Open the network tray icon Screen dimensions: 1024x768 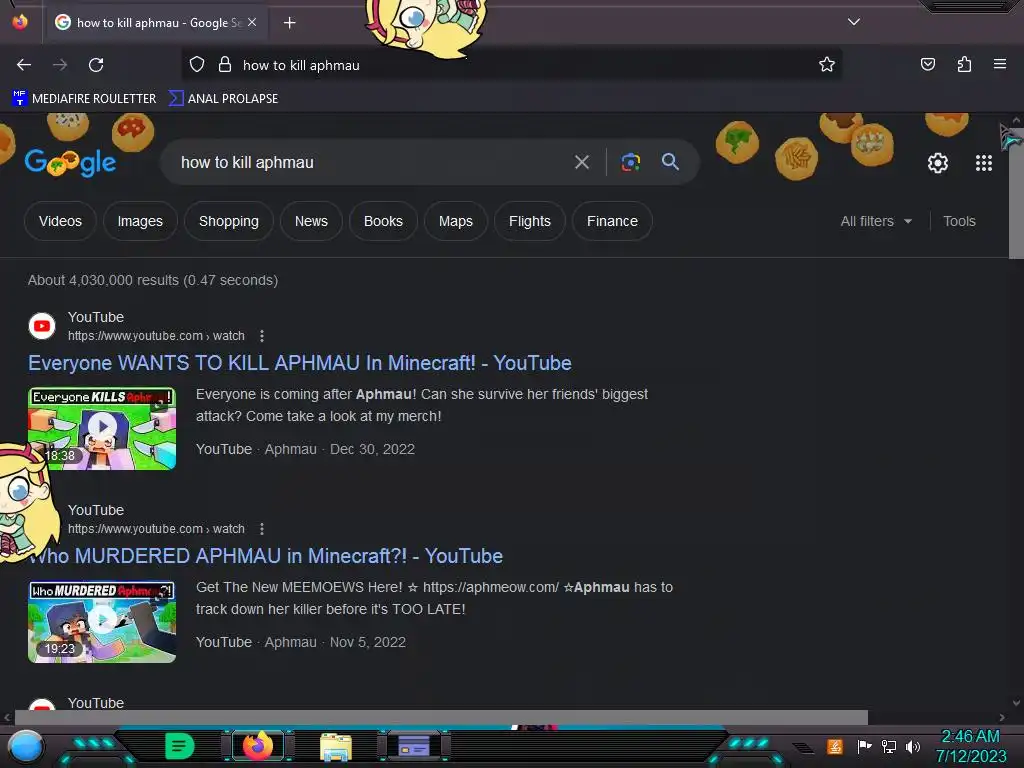pyautogui.click(x=889, y=746)
